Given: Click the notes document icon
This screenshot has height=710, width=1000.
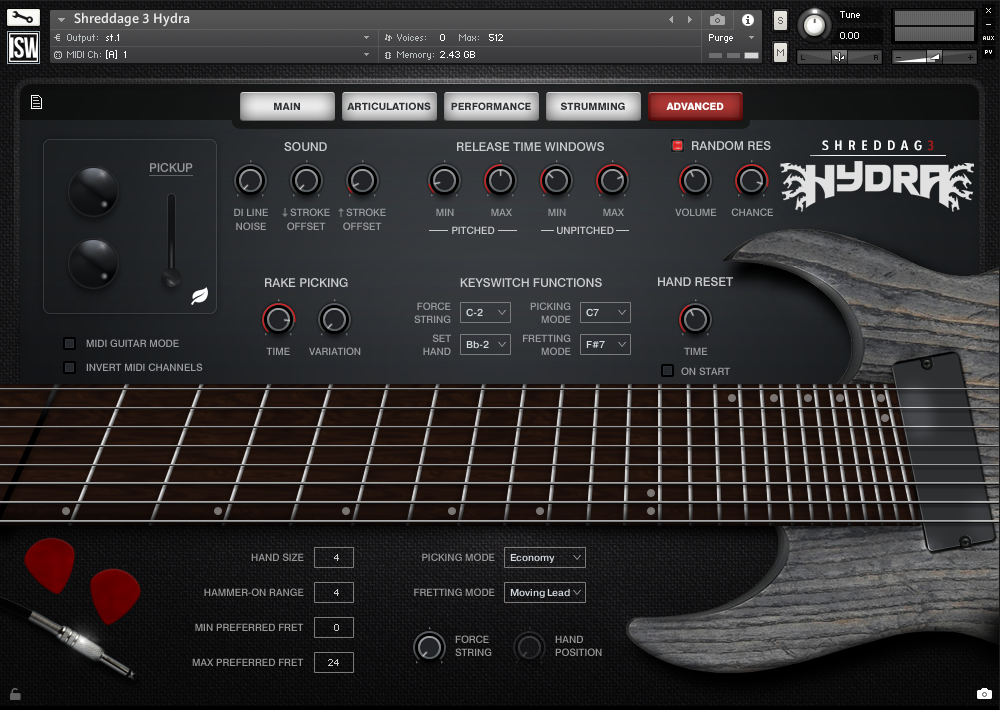Looking at the screenshot, I should pos(37,101).
